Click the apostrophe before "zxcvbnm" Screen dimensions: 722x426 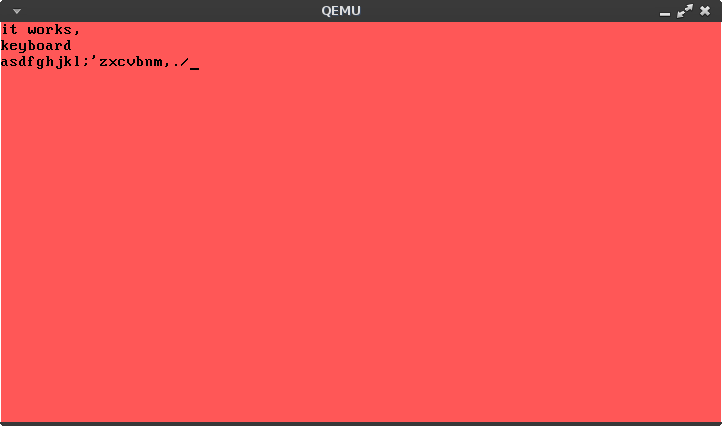[x=94, y=58]
